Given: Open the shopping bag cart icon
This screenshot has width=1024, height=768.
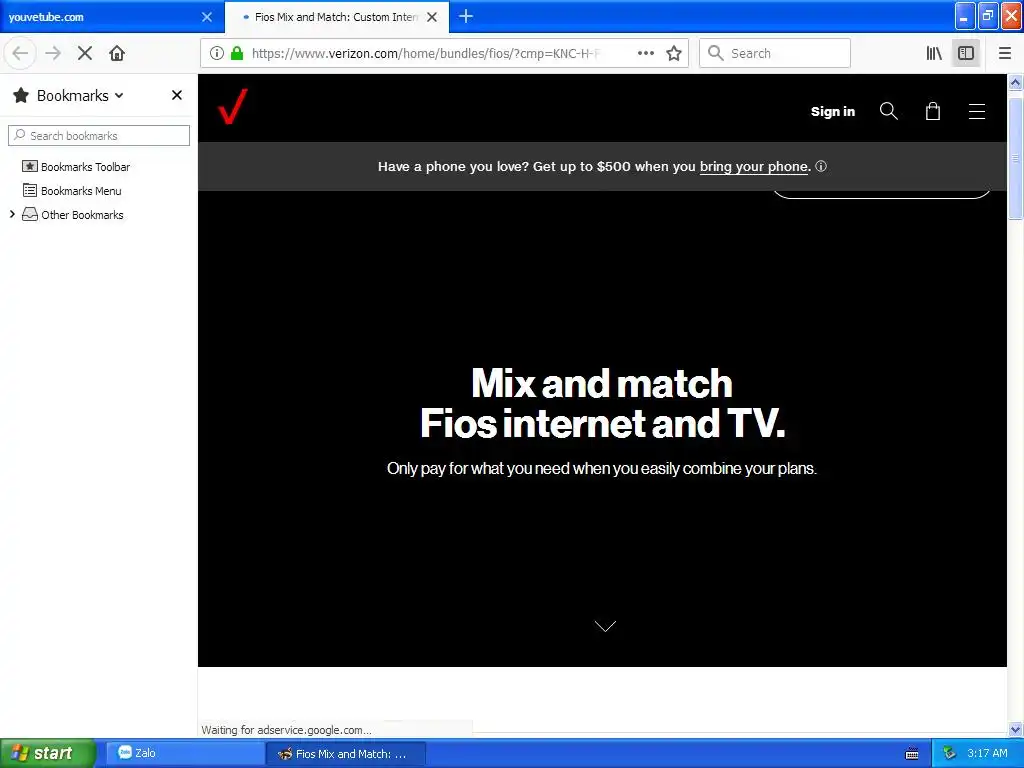Looking at the screenshot, I should 933,111.
